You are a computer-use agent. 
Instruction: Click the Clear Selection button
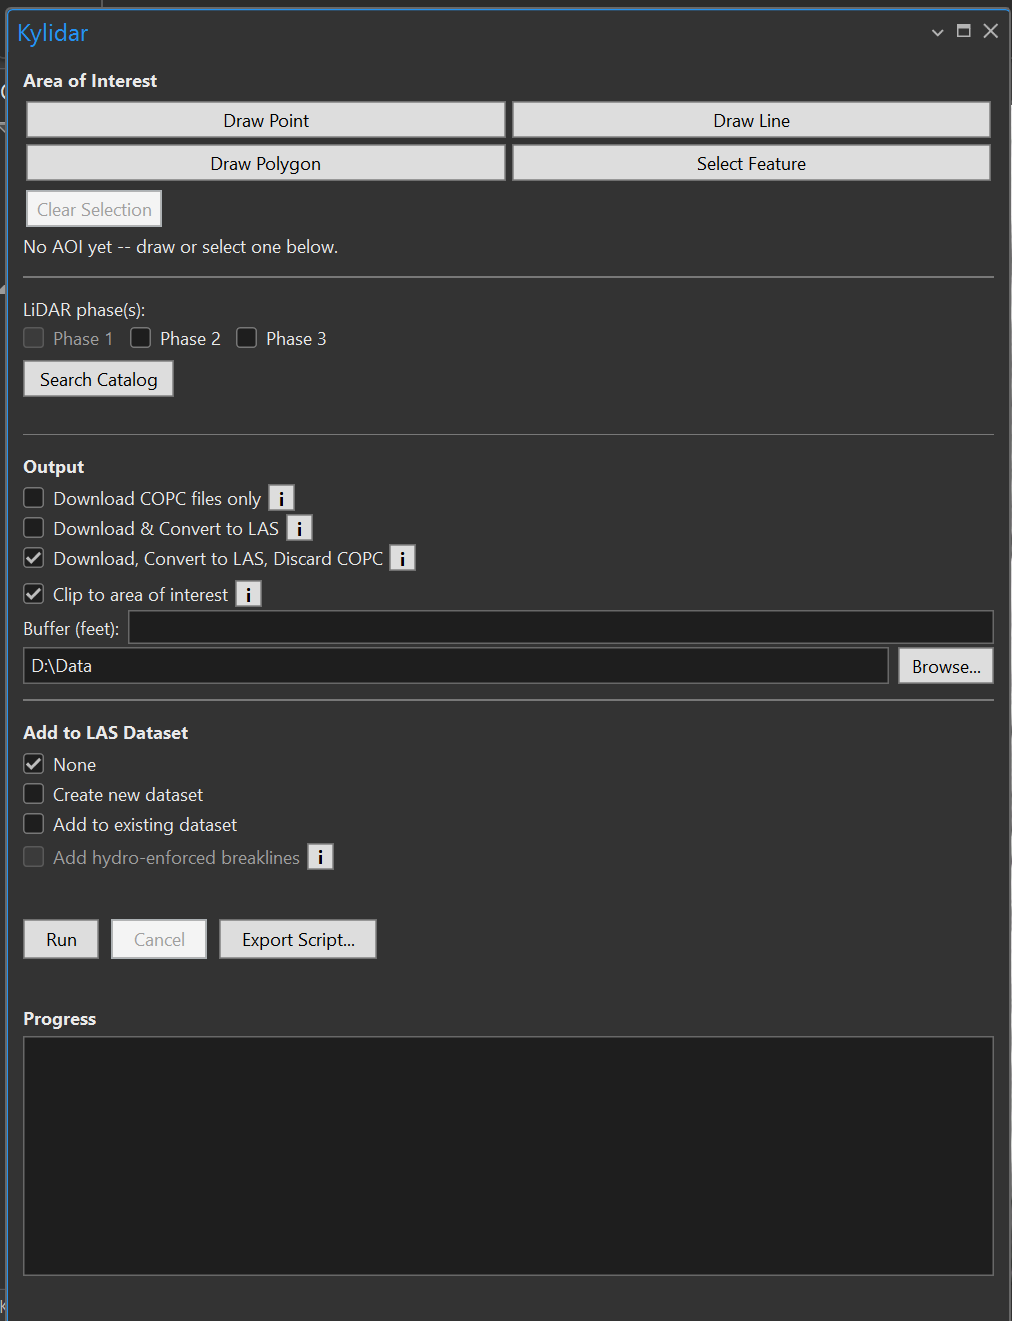coord(94,209)
